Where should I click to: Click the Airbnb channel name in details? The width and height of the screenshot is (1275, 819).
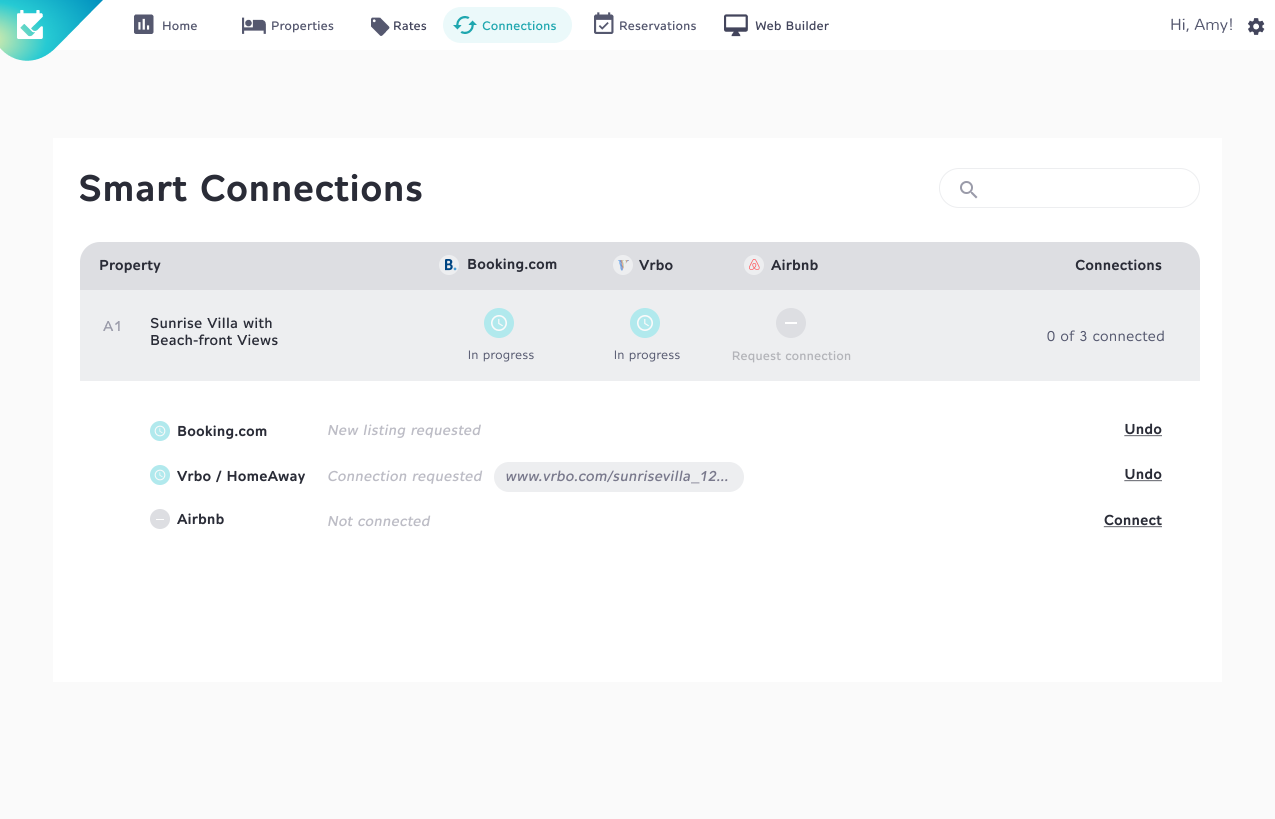tap(201, 519)
